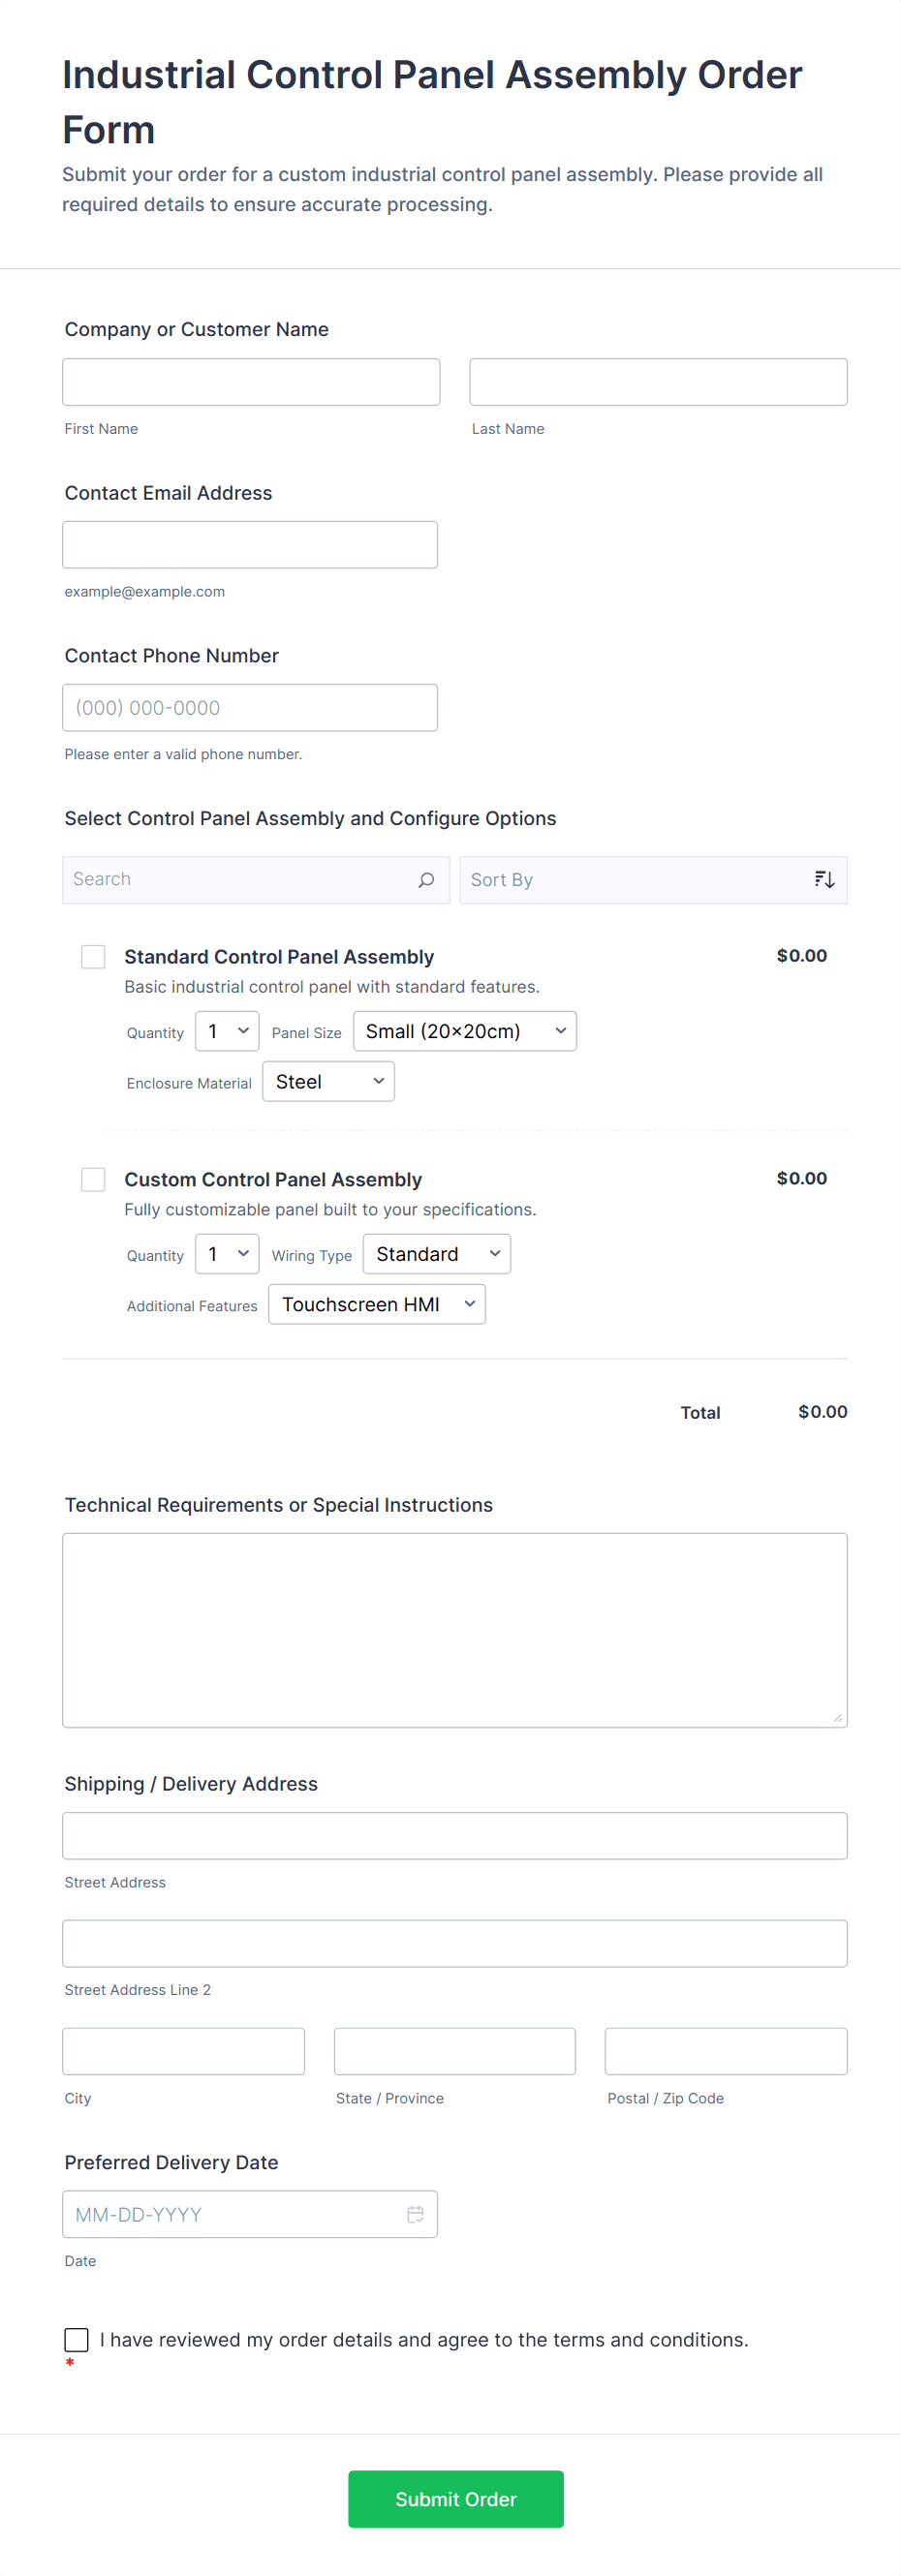Click the Submit Order button
Image resolution: width=901 pixels, height=2576 pixels.
click(455, 2499)
